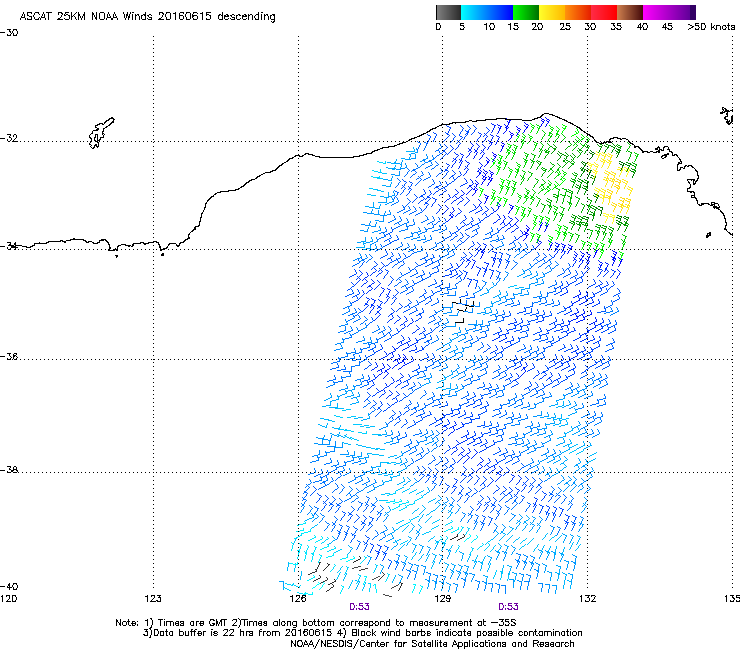Click the cyan-blue 5-15 knots color band
Image resolution: width=740 pixels, height=650 pixels.
[487, 12]
